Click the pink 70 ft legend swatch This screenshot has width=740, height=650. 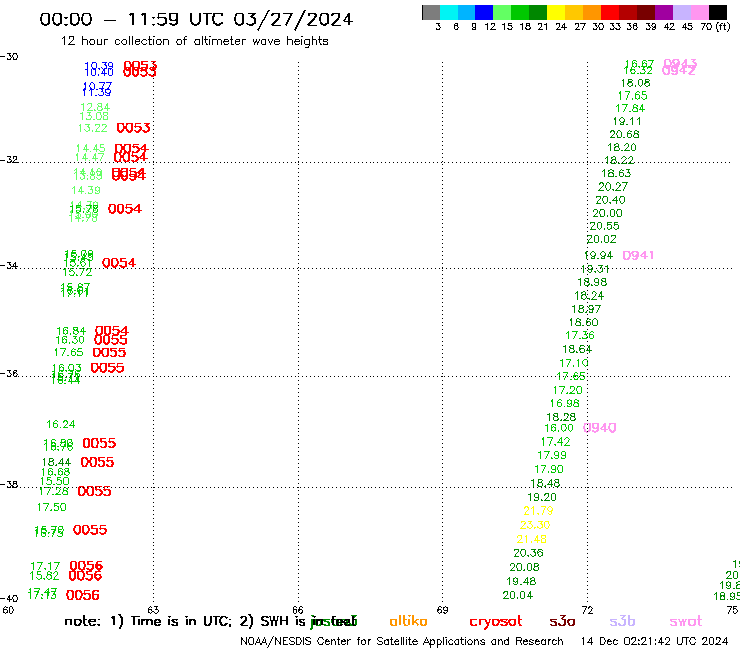[699, 12]
